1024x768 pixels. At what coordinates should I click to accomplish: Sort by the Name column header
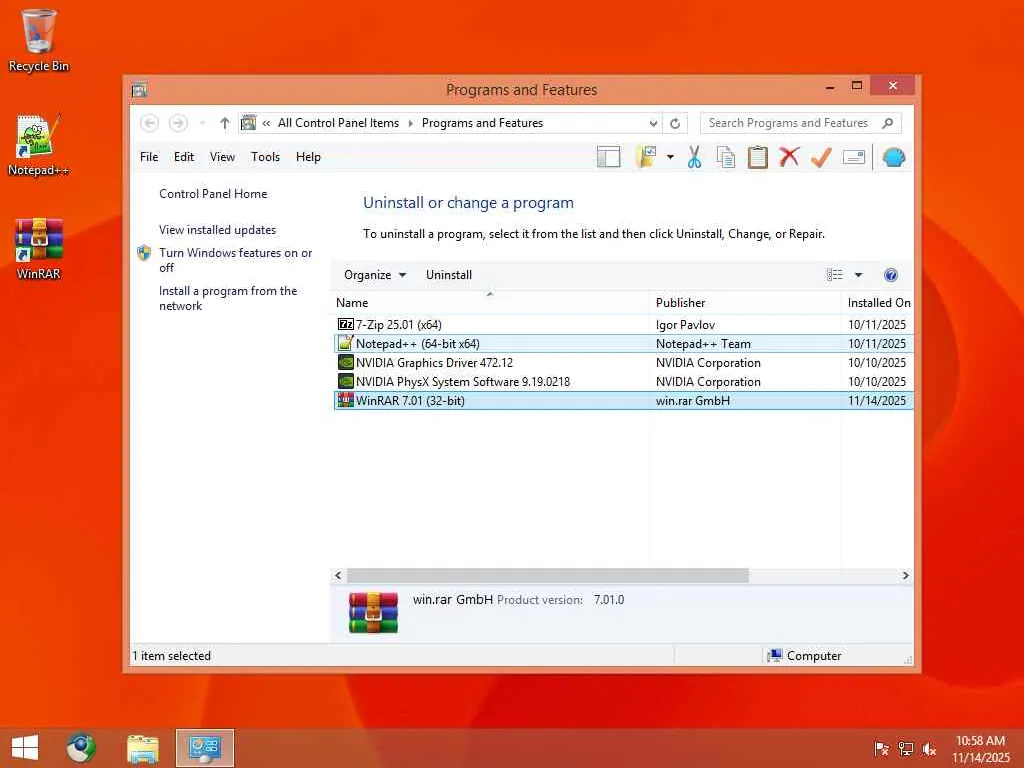491,303
